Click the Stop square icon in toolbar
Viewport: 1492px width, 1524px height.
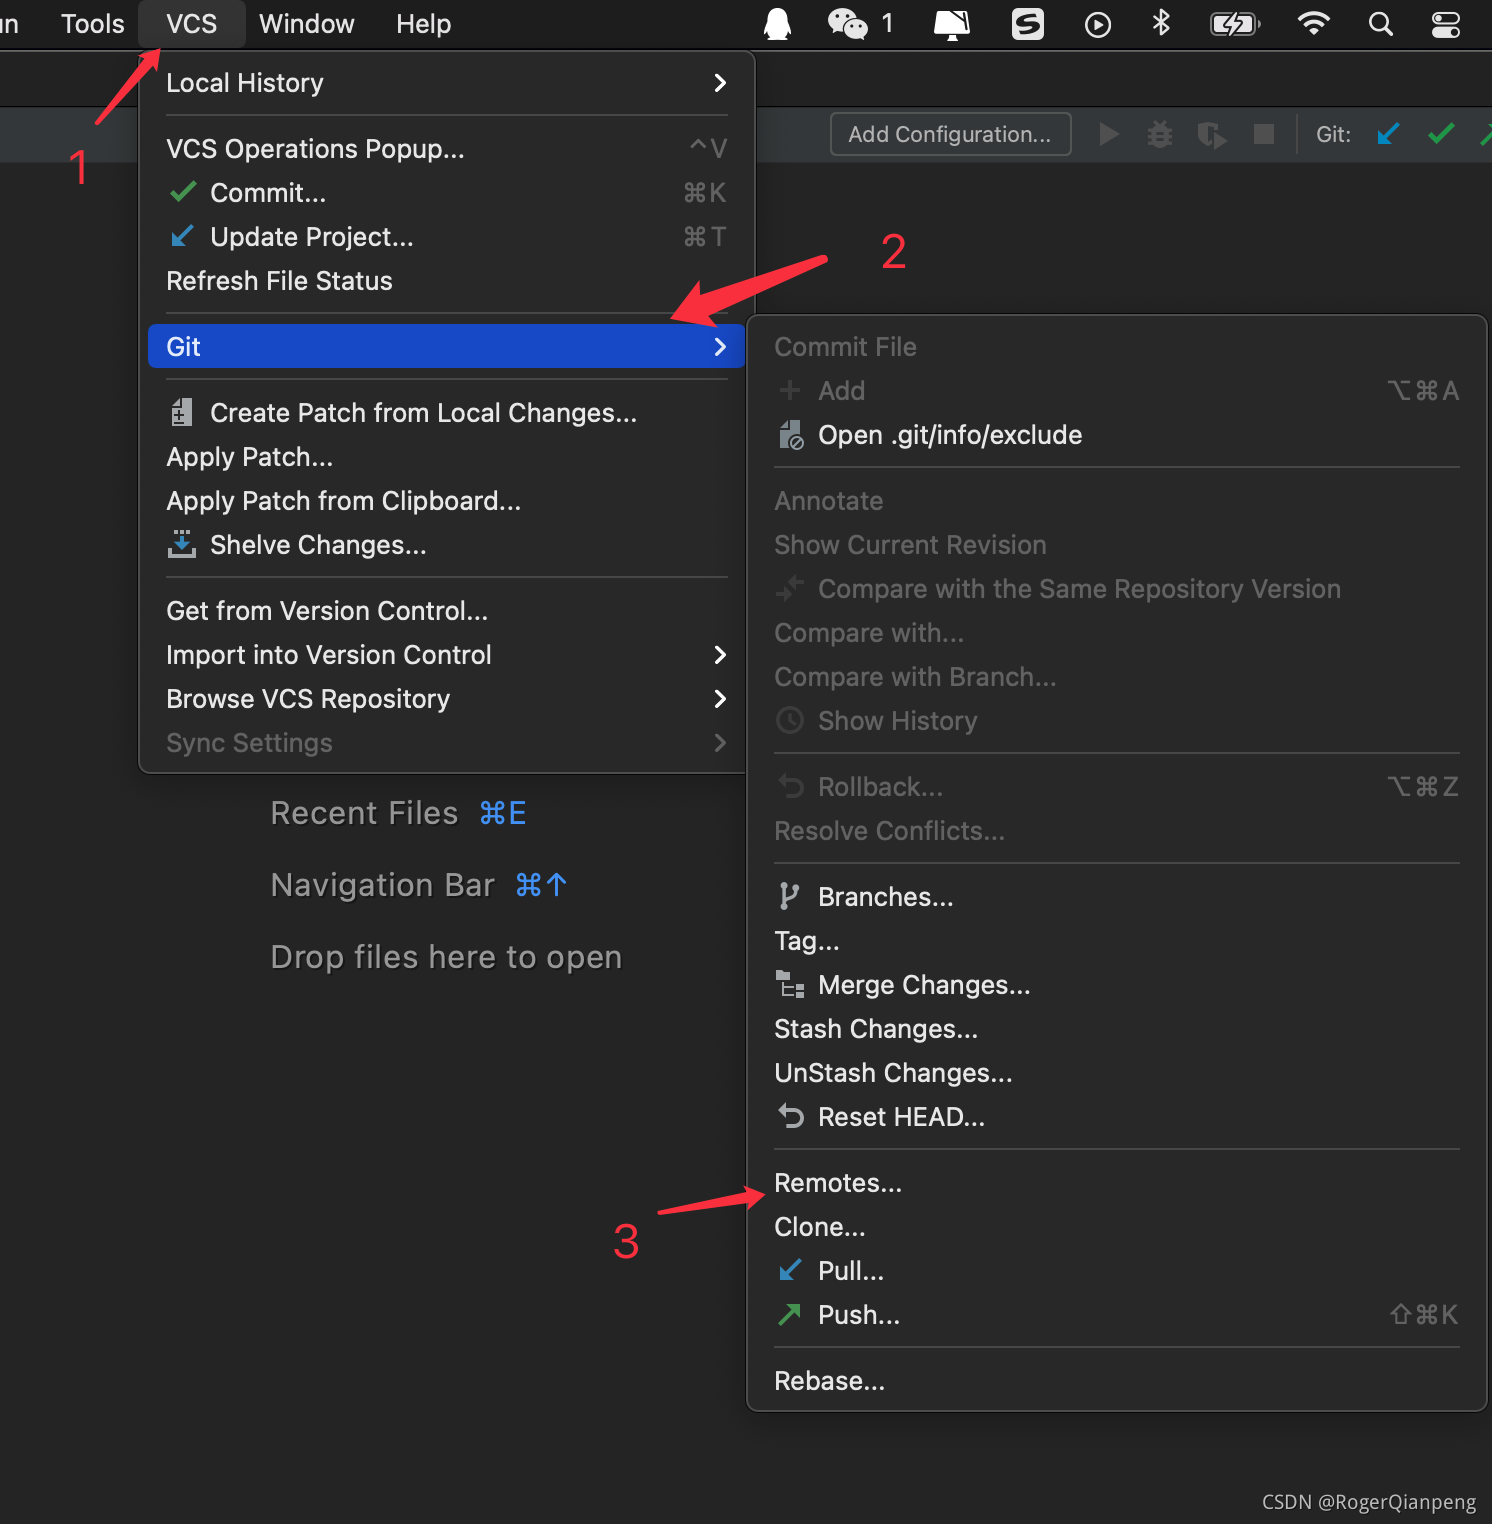point(1264,134)
